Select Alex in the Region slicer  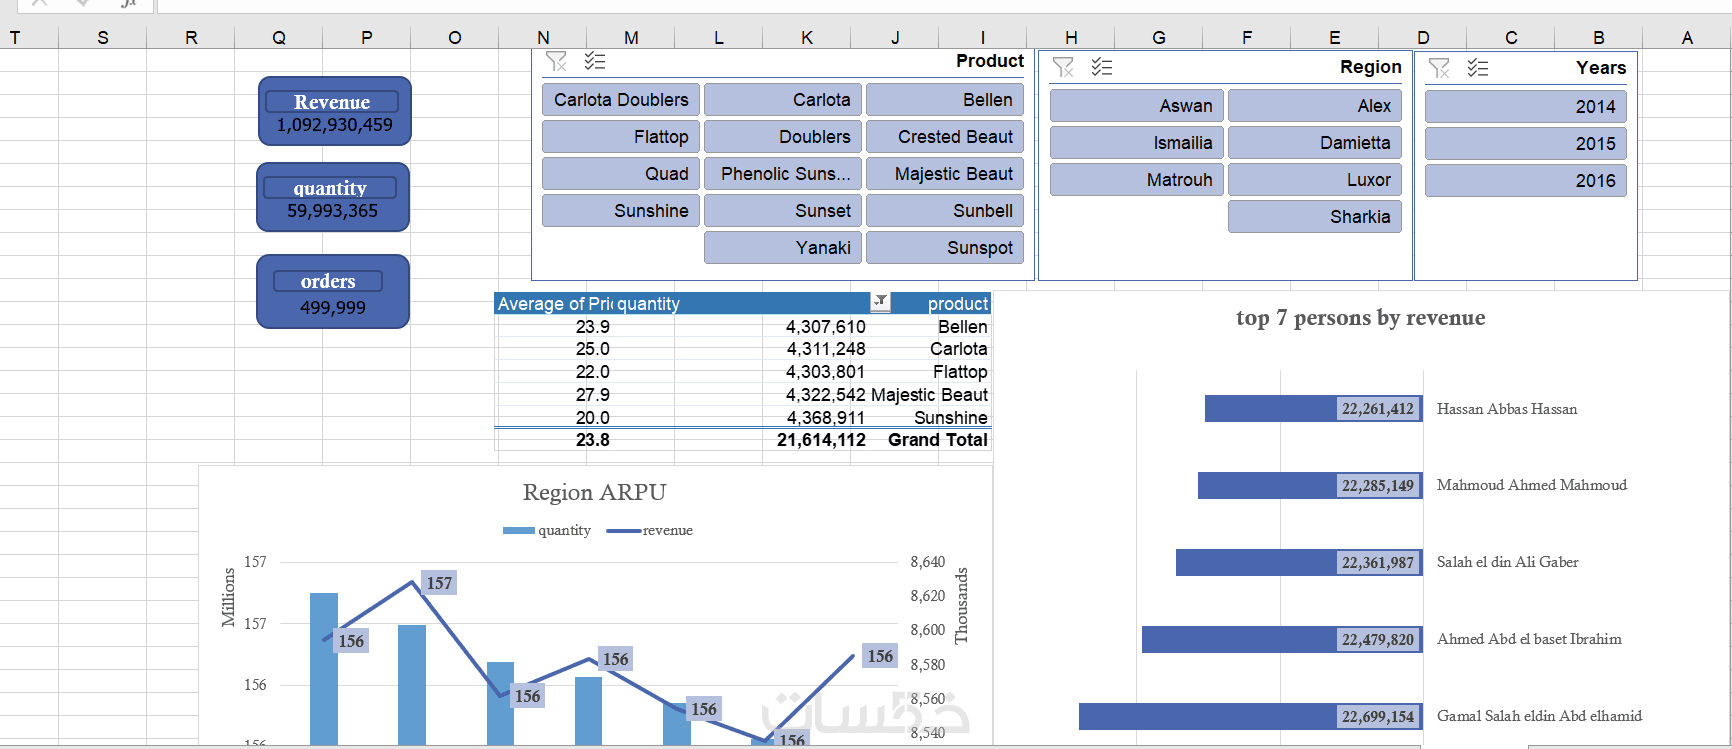pyautogui.click(x=1315, y=106)
